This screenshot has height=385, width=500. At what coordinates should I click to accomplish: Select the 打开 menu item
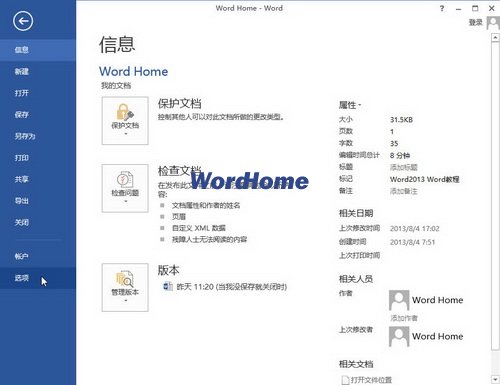pos(38,93)
